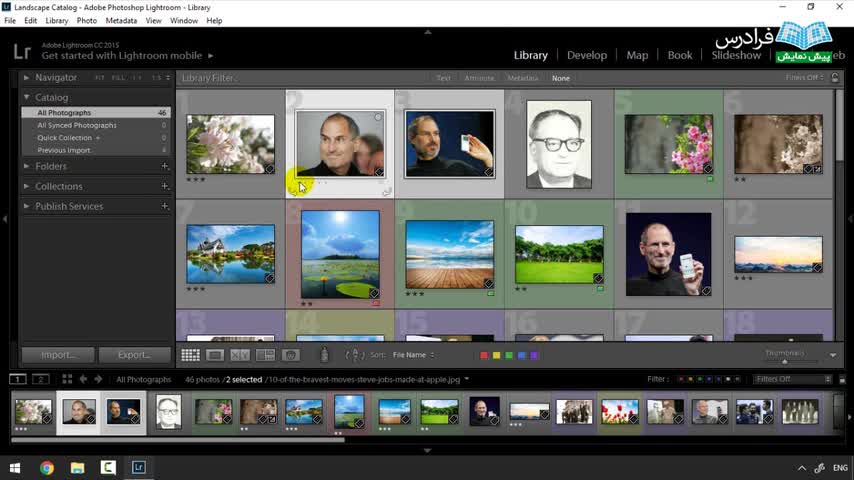Toggle the filmstrip filter switch
This screenshot has width=854, height=480.
tap(842, 379)
